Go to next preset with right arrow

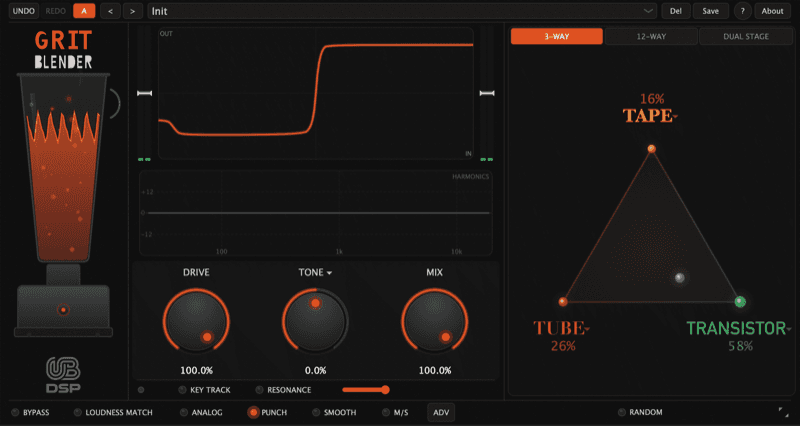(133, 11)
